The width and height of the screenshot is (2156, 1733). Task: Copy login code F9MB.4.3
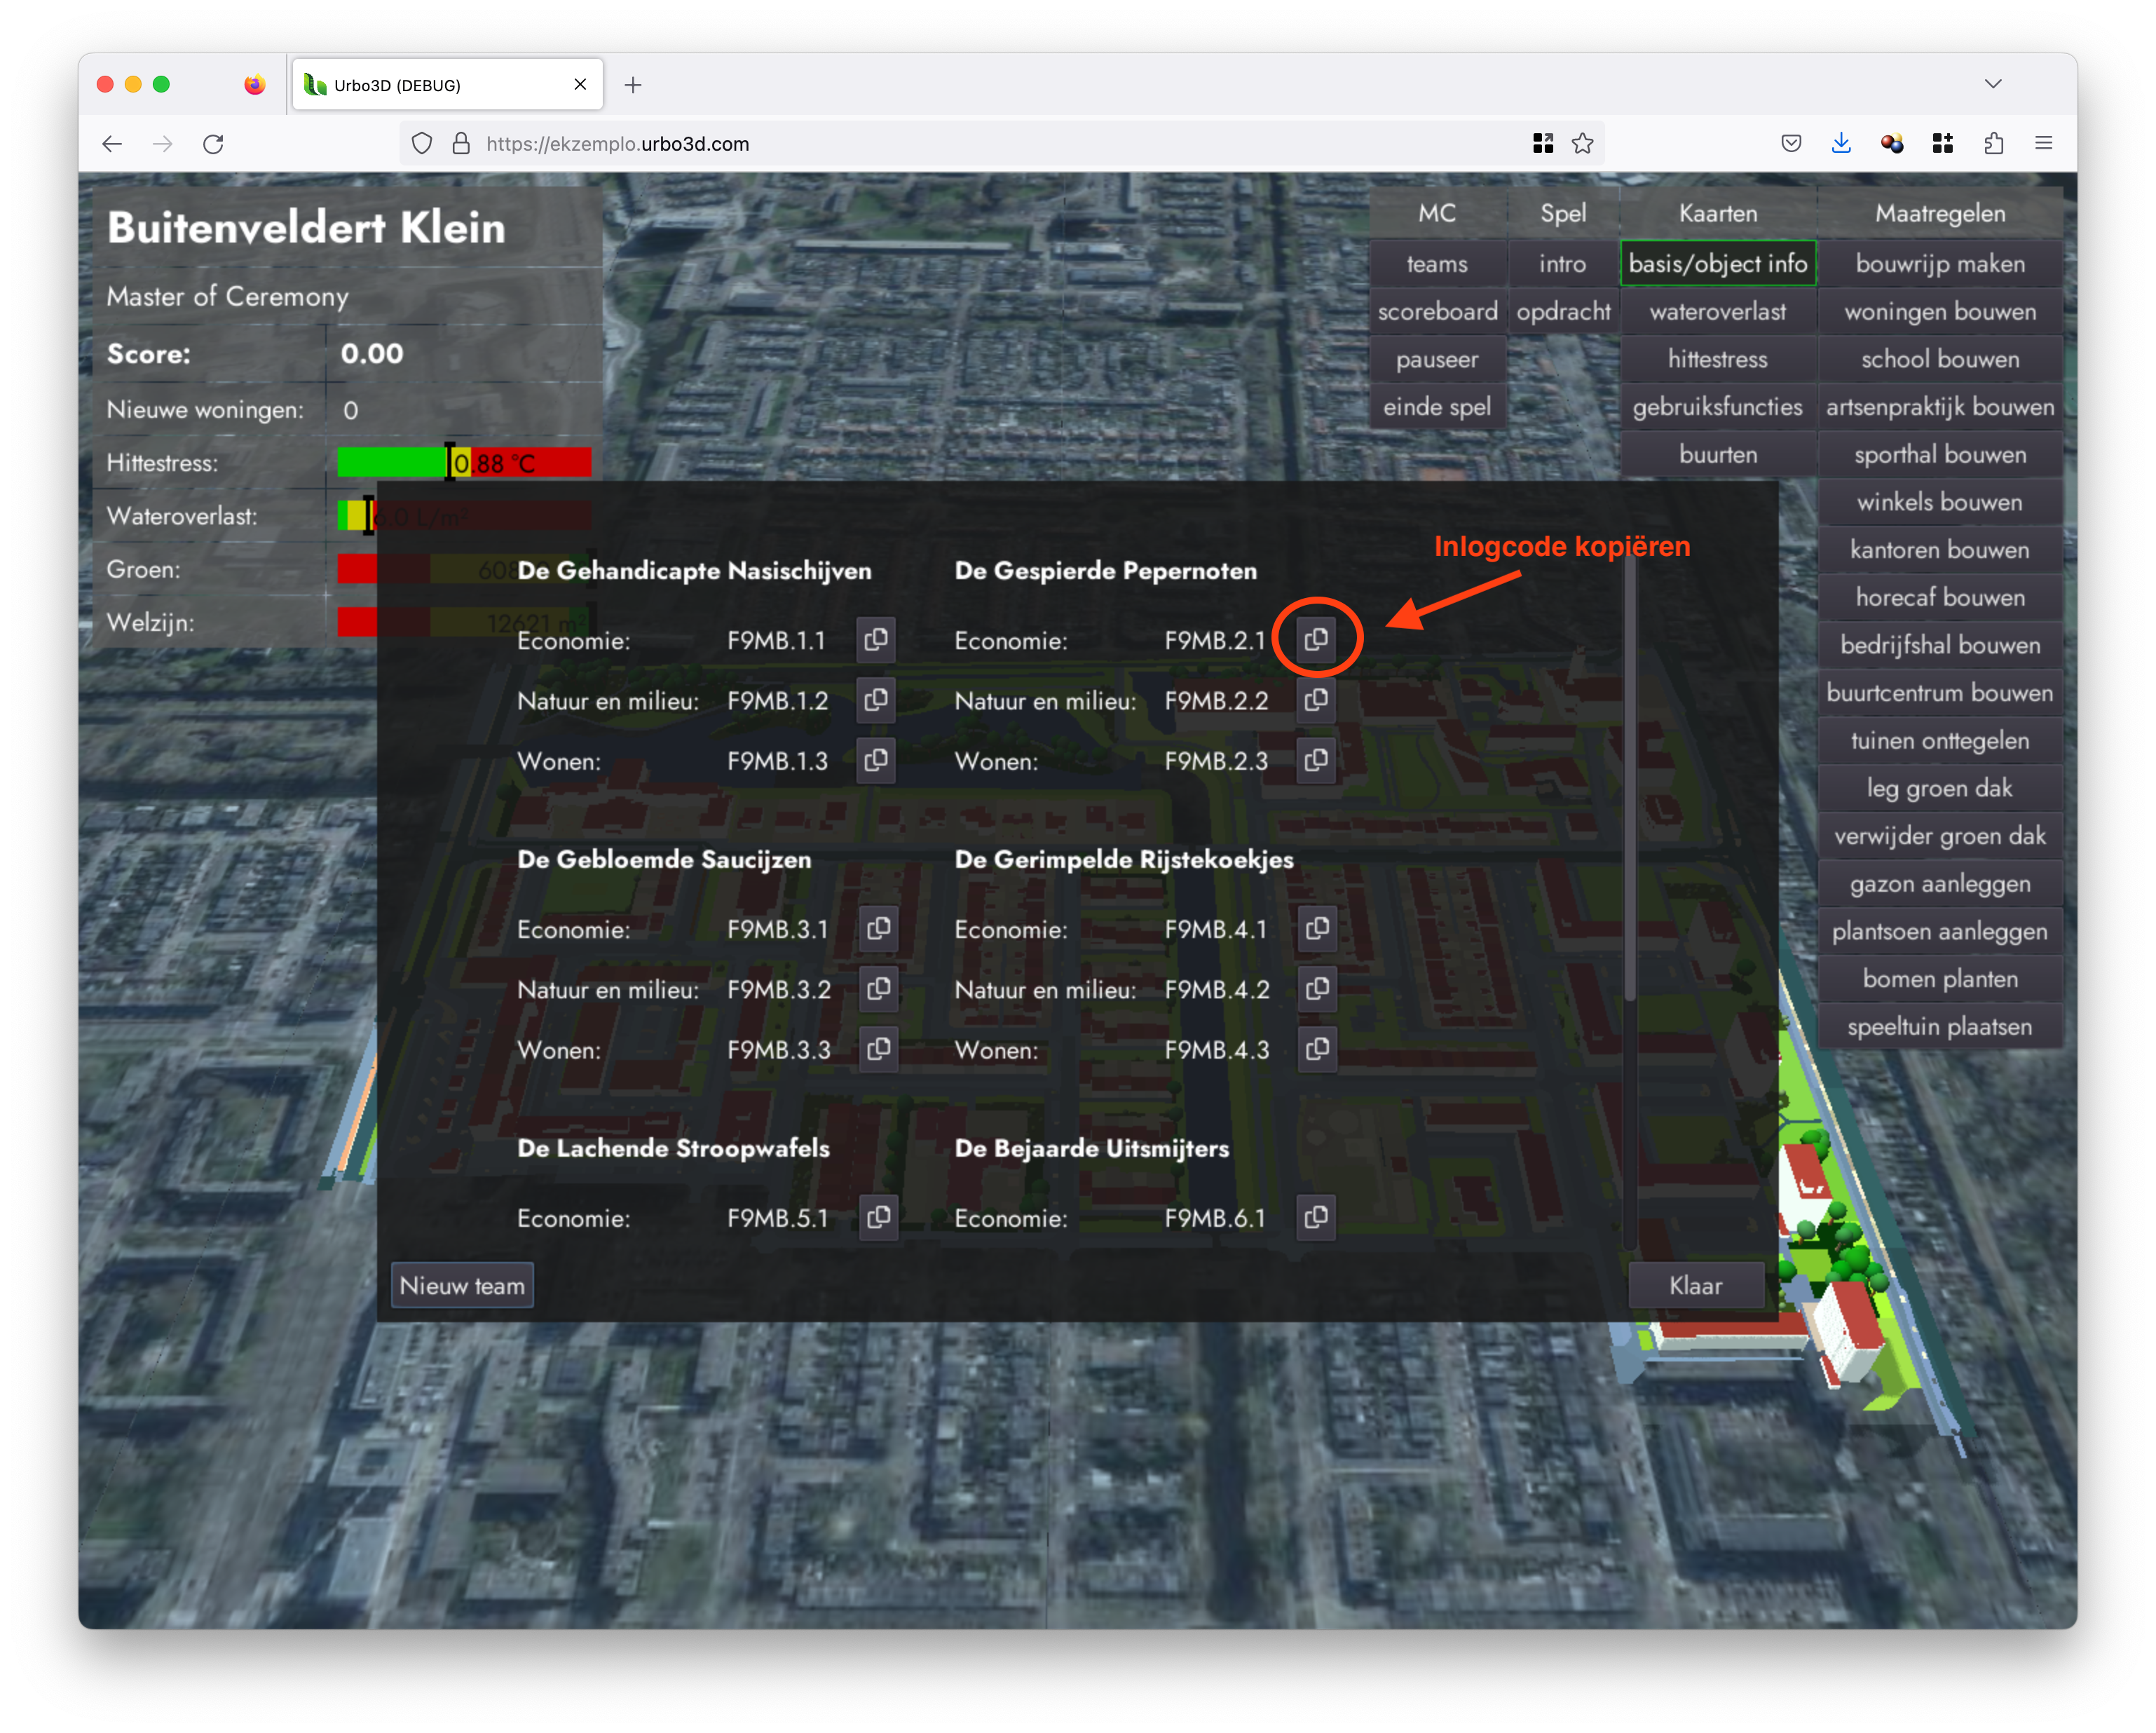pyautogui.click(x=1318, y=1049)
